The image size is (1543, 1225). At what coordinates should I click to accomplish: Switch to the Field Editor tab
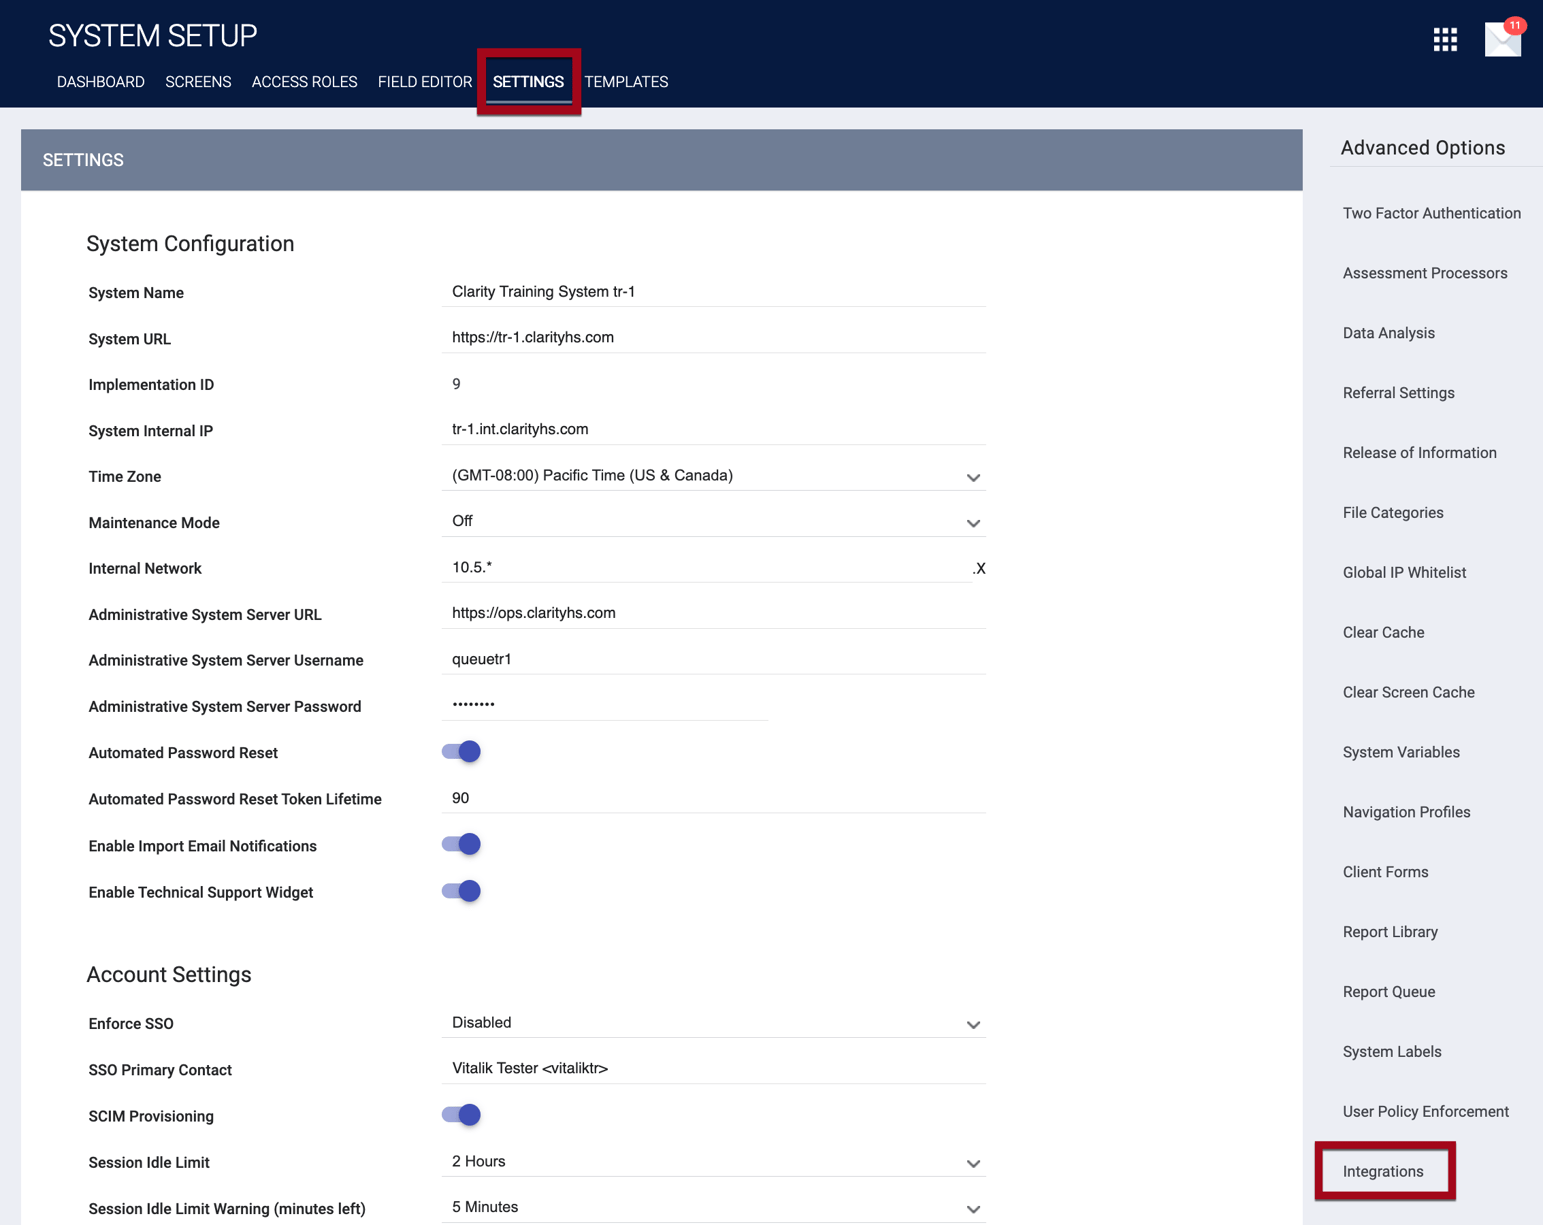[425, 82]
